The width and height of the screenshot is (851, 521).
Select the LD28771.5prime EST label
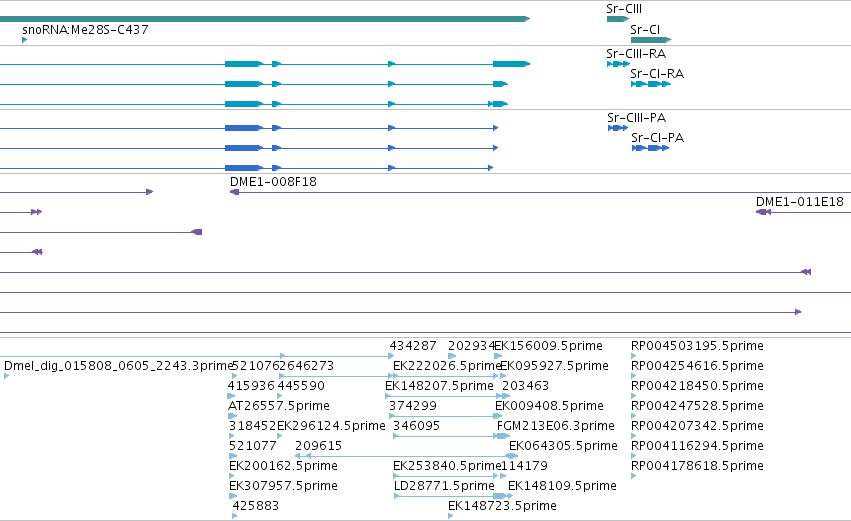[x=444, y=486]
